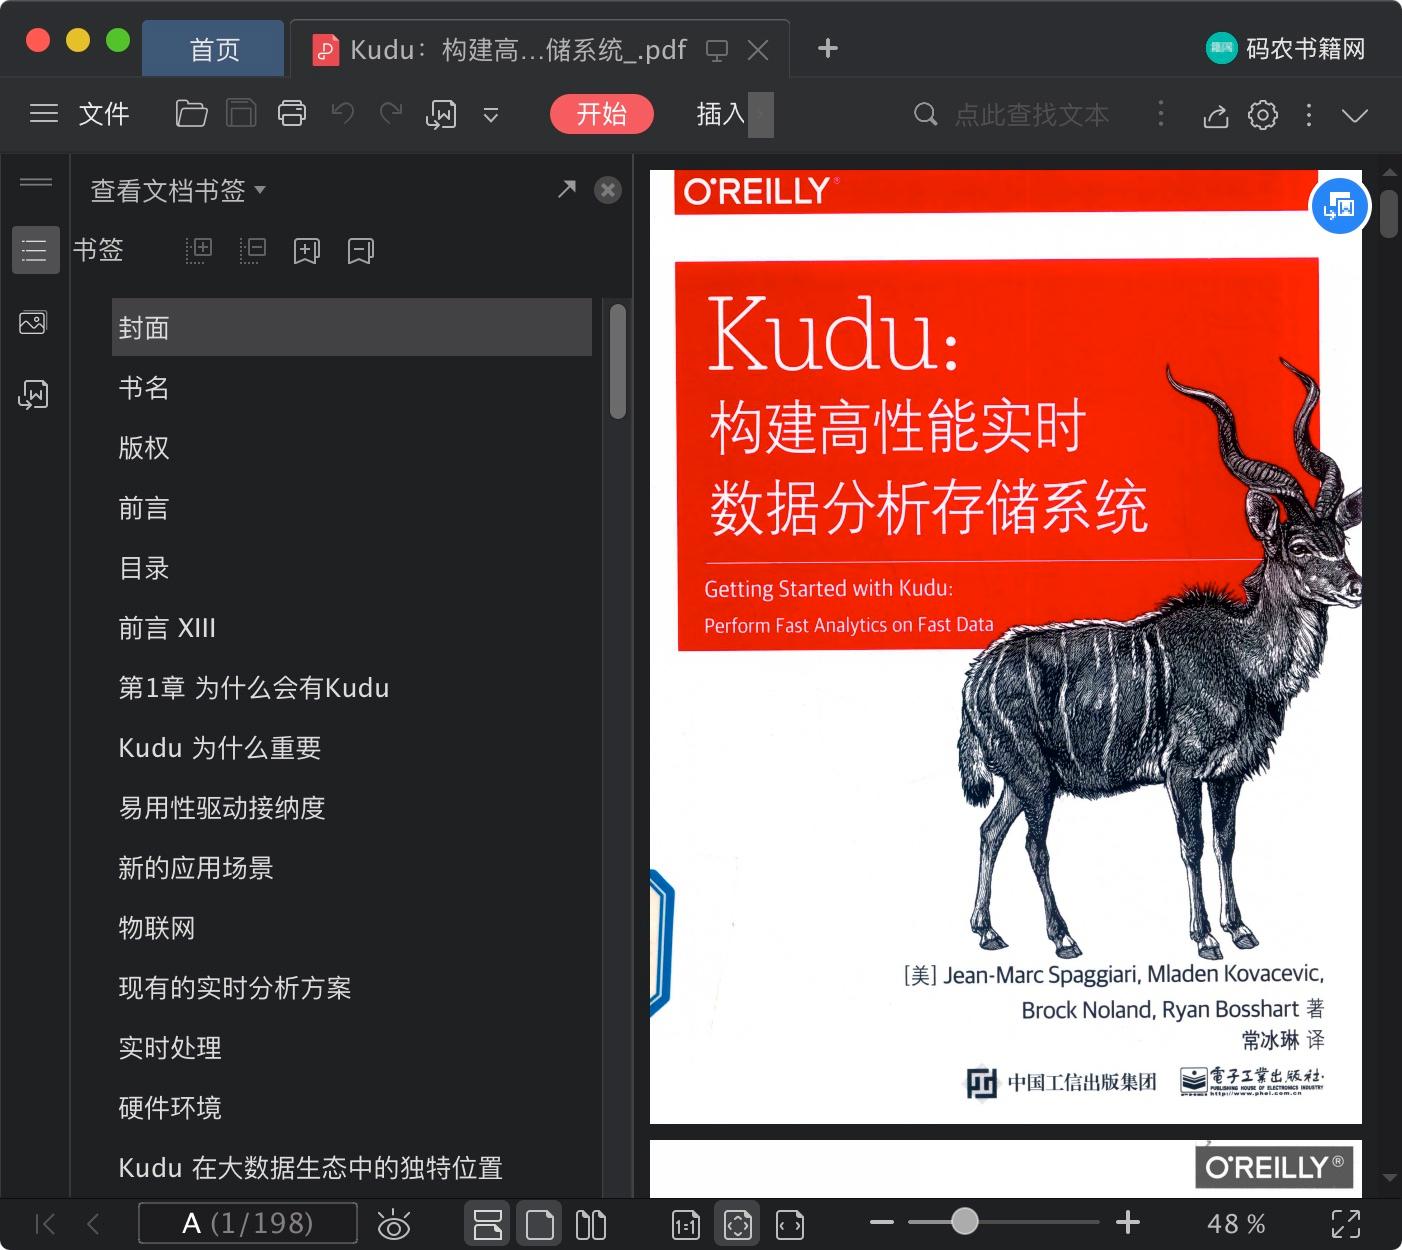Screen dimensions: 1402x1250
Task: Click the document vertical scrollbar thumb
Action: coord(1388,214)
